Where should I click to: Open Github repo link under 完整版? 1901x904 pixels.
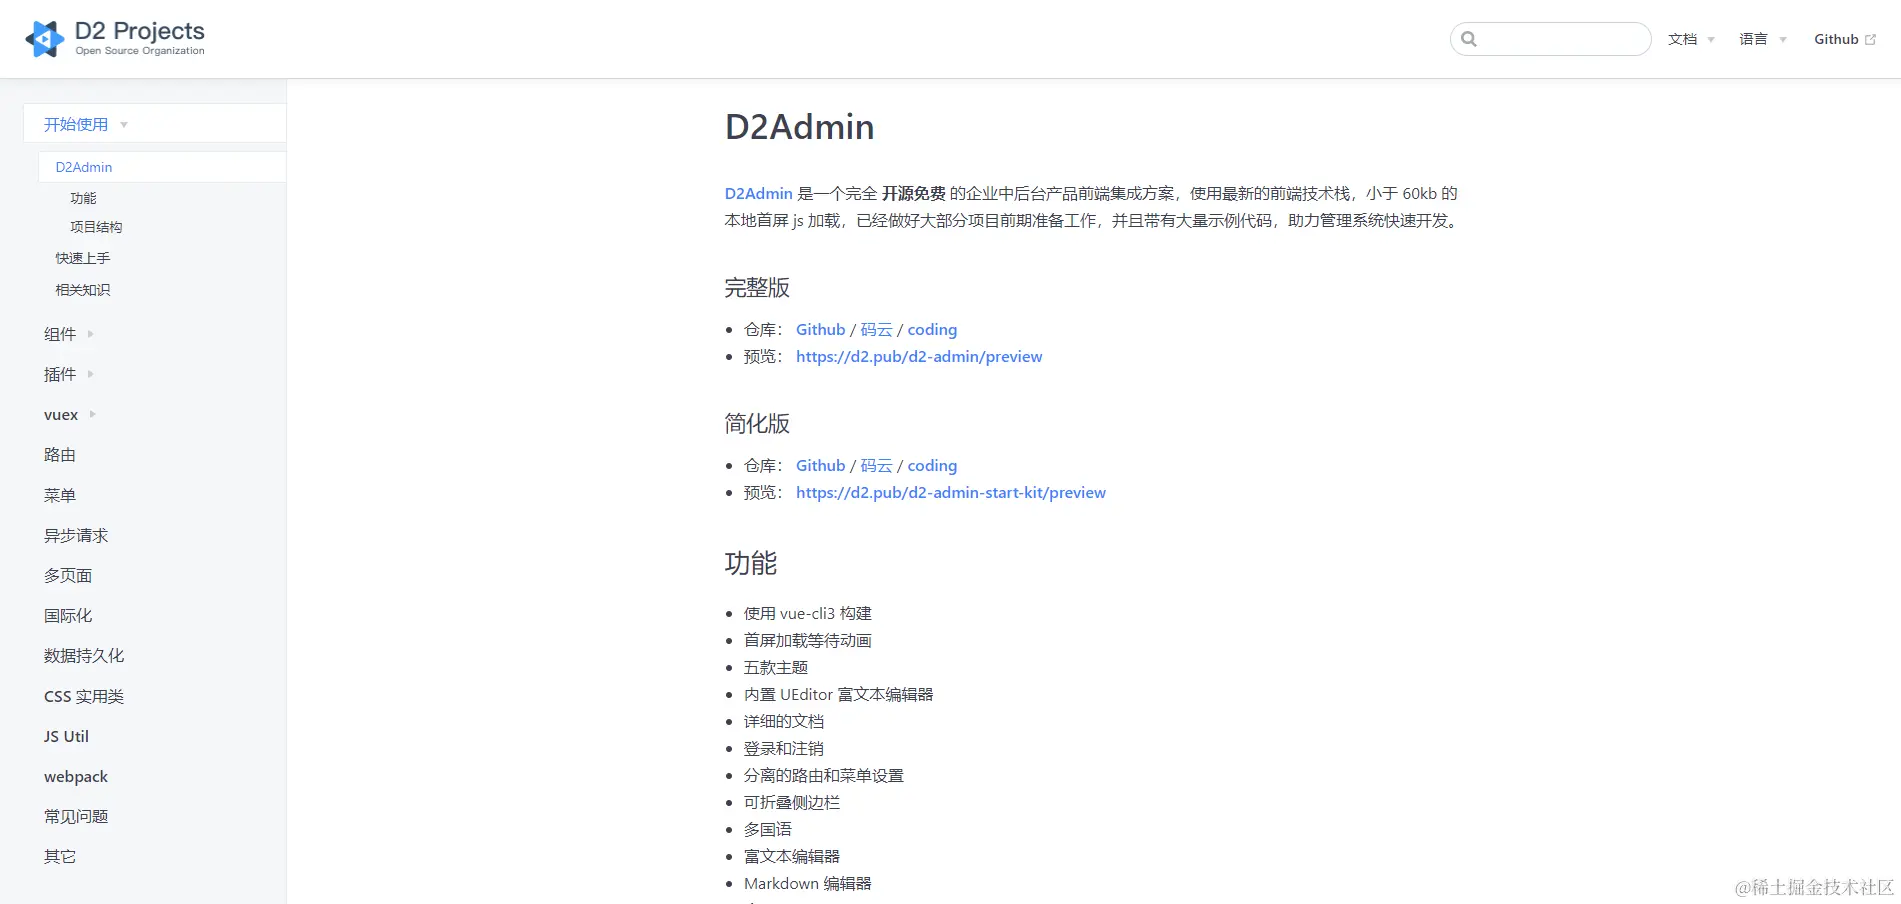pos(820,329)
